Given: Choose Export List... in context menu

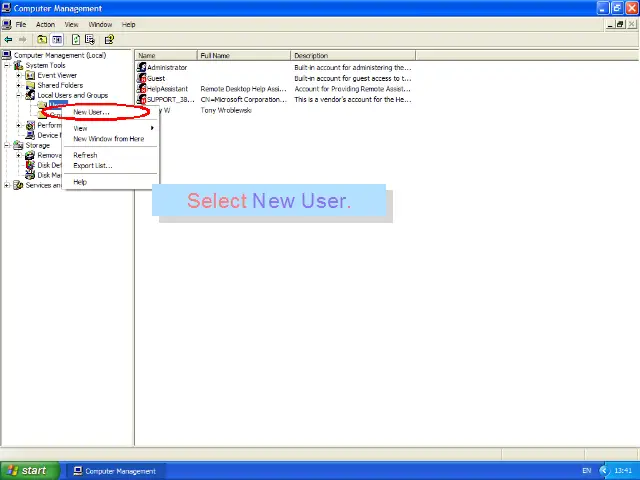Looking at the screenshot, I should click(x=110, y=165).
